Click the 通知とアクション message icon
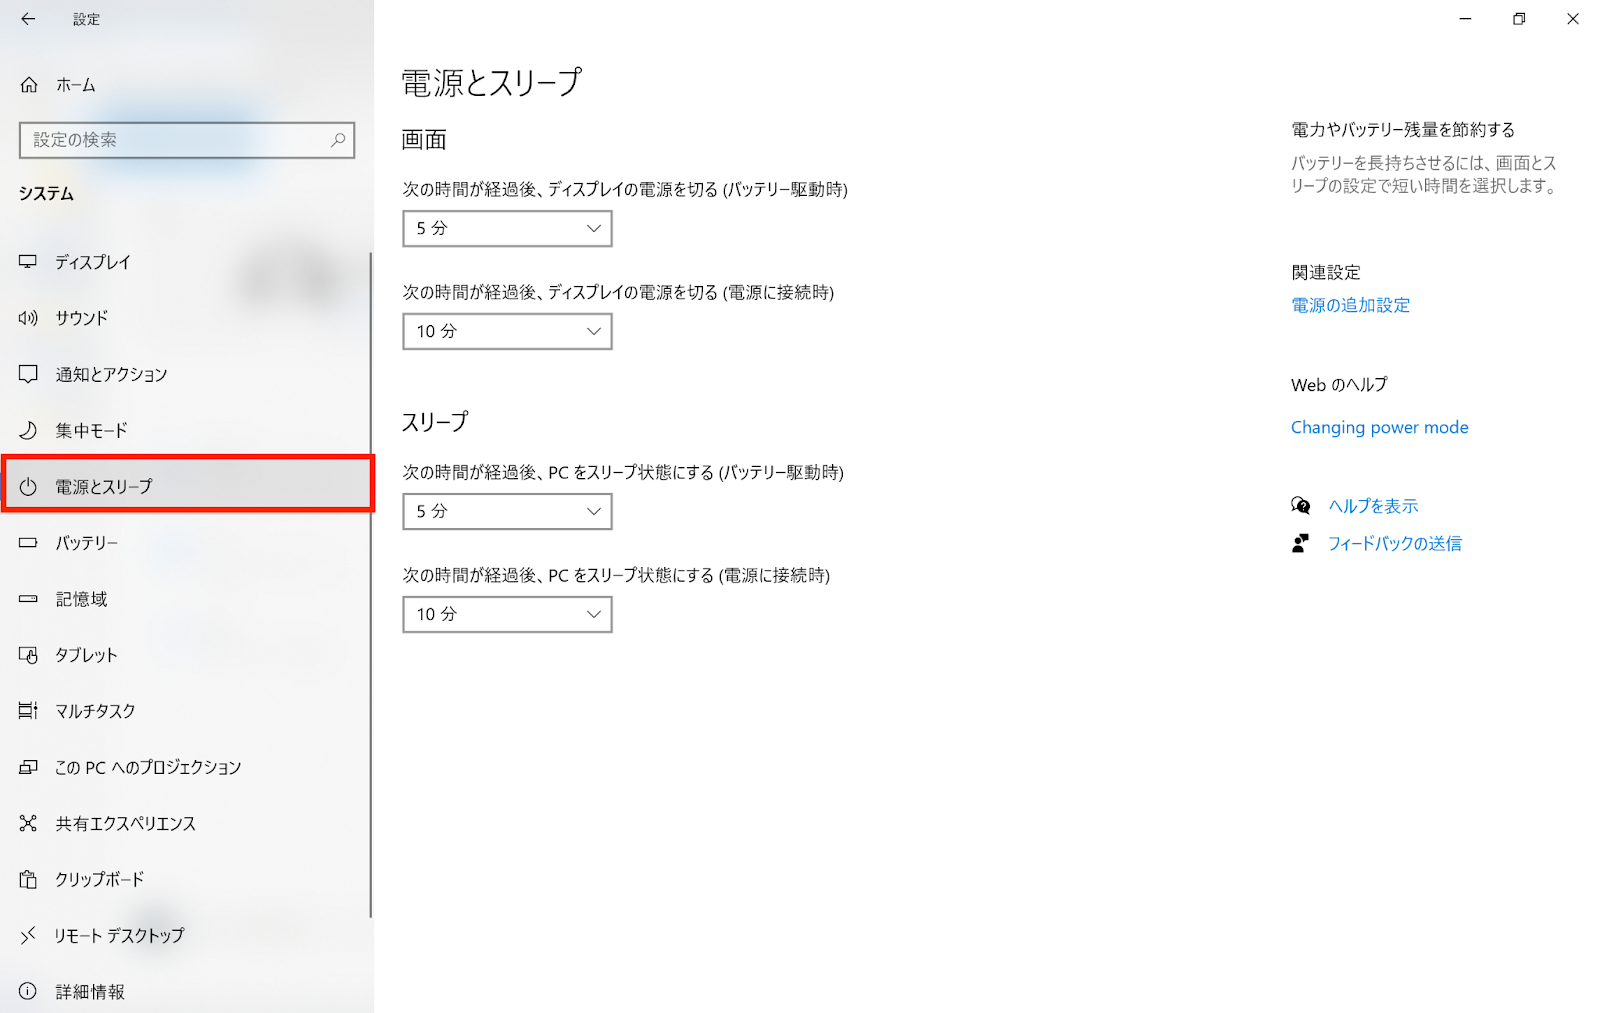 28,374
